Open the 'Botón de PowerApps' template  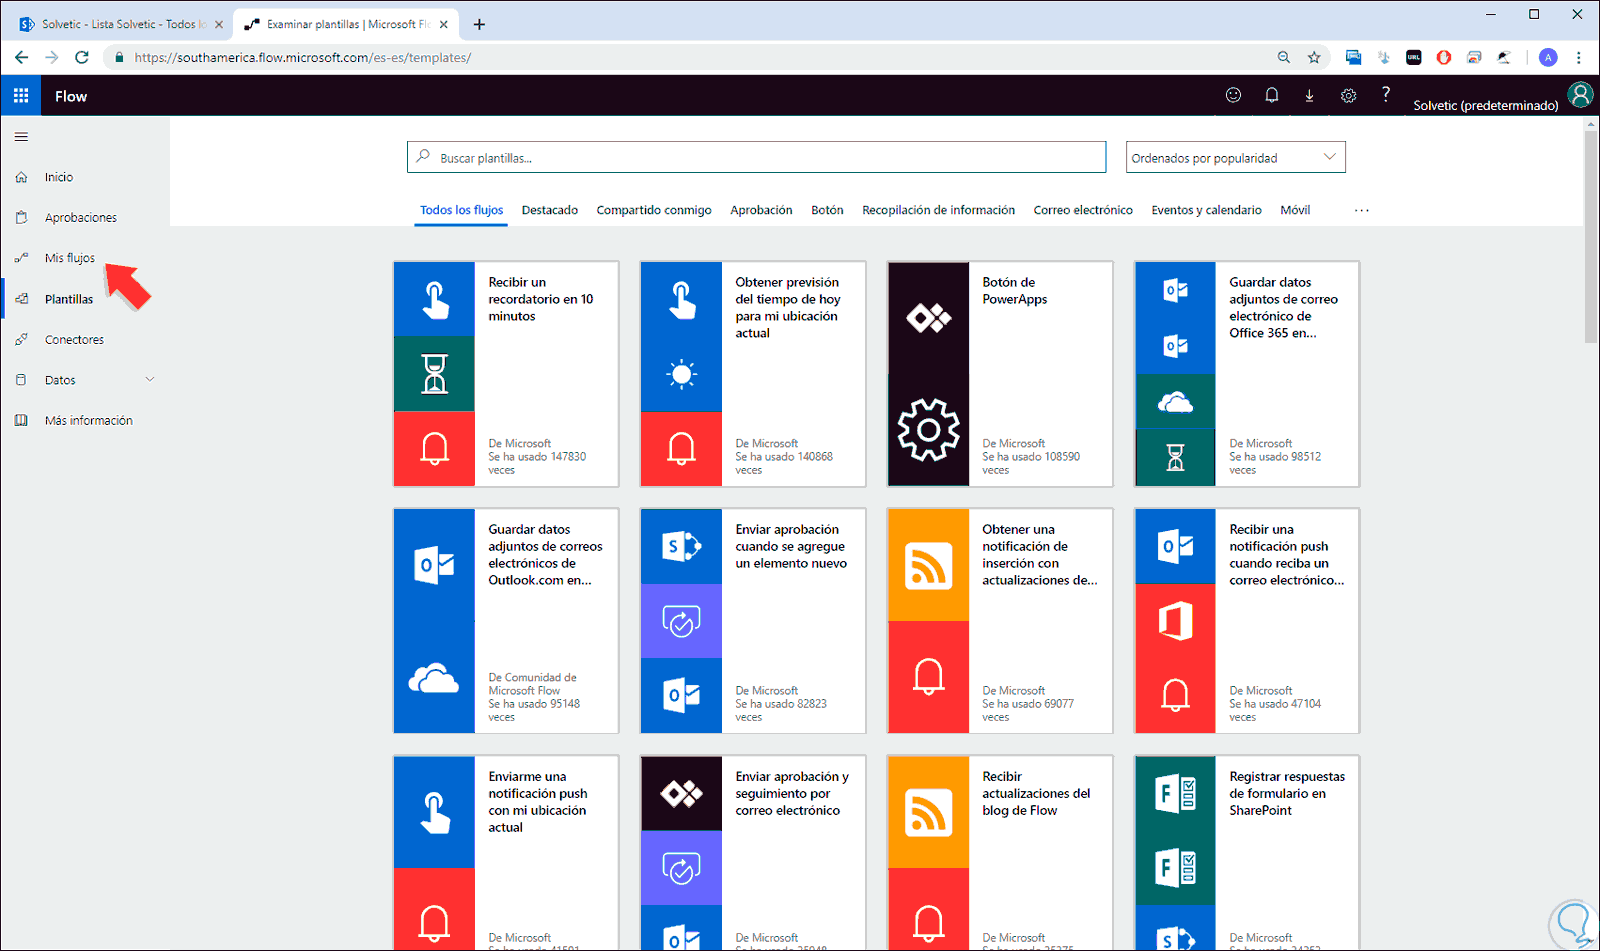(x=1000, y=374)
